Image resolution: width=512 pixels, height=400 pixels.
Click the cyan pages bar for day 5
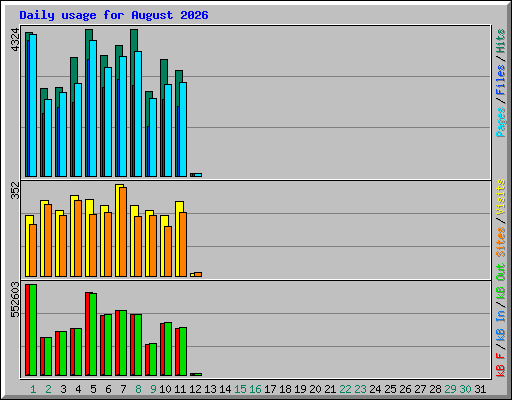(x=93, y=108)
